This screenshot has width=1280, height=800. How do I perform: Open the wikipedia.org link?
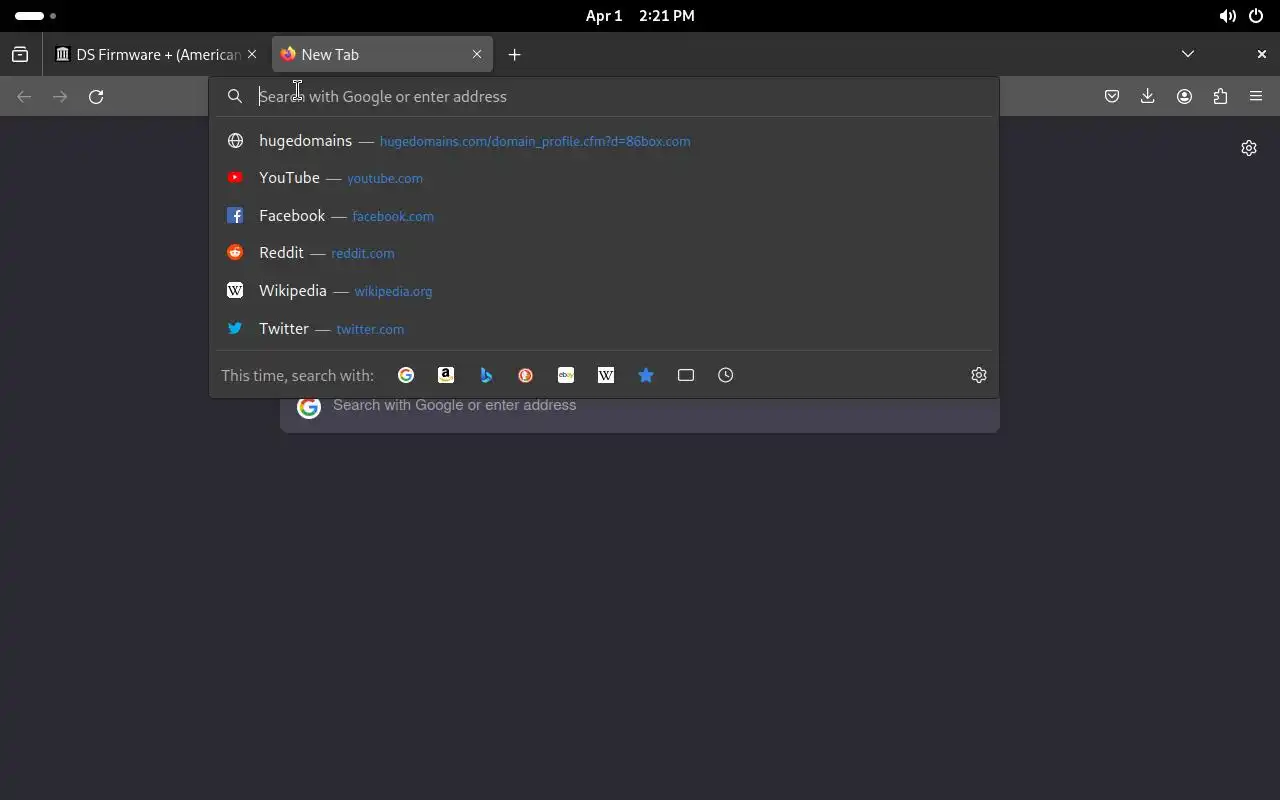[393, 292]
